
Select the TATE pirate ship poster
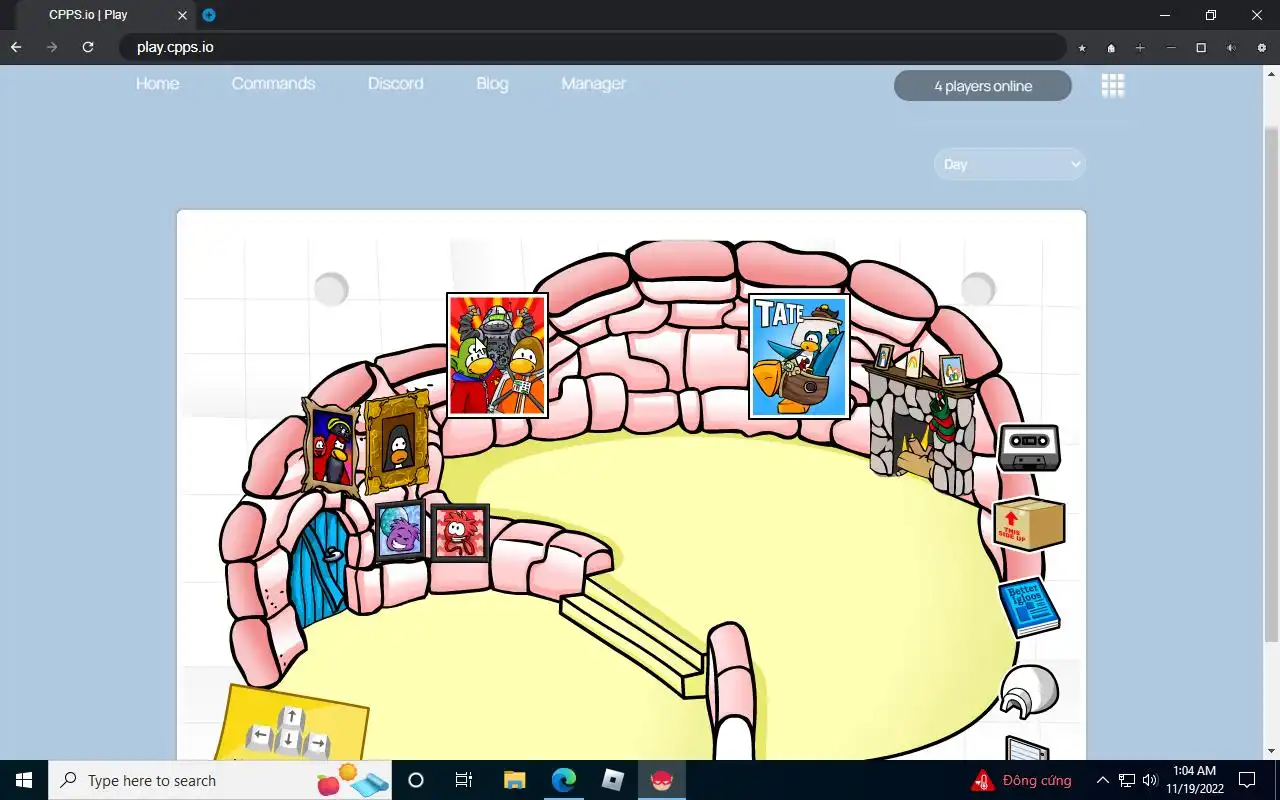click(x=799, y=356)
